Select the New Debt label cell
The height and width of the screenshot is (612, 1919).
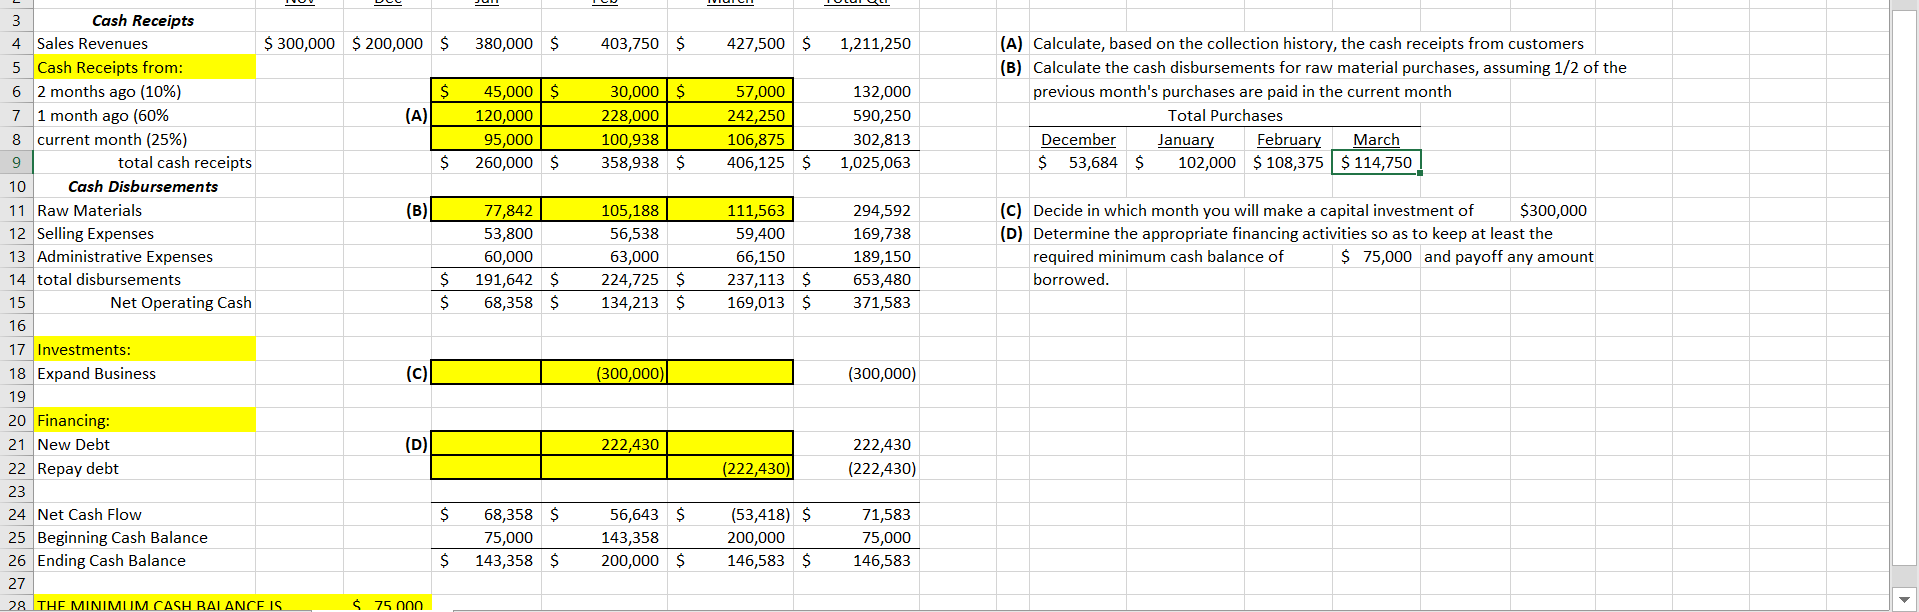click(144, 444)
